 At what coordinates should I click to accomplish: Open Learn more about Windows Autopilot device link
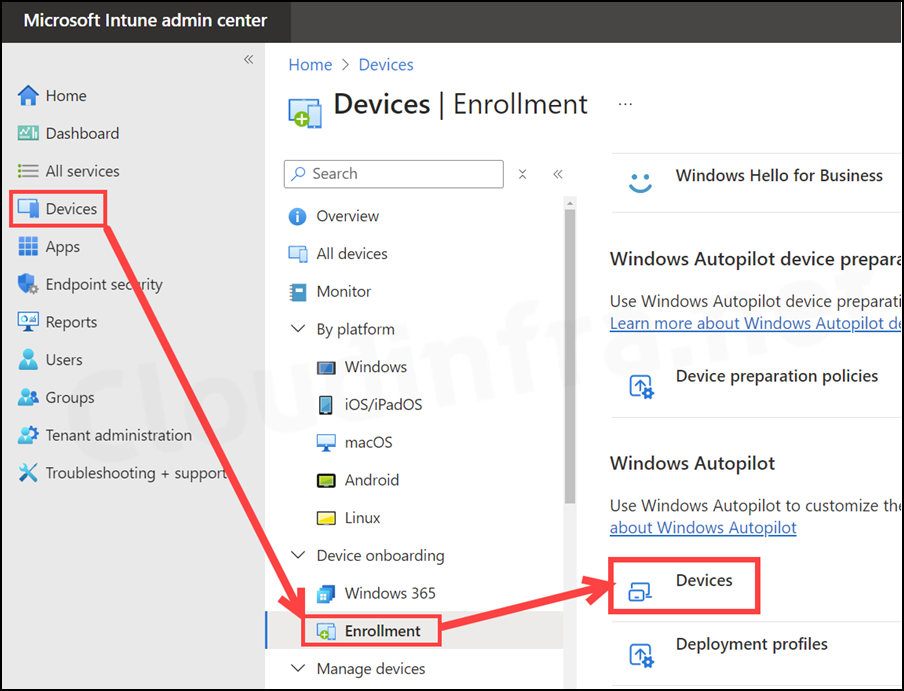point(755,323)
